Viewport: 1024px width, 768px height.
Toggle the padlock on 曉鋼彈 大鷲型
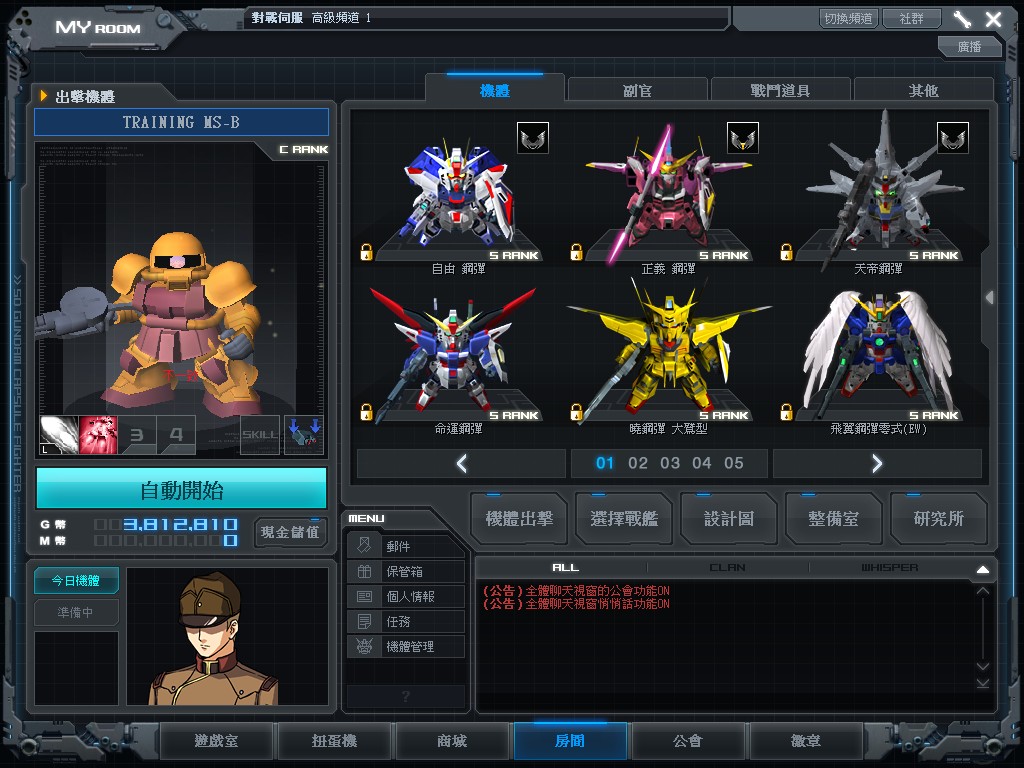(576, 412)
